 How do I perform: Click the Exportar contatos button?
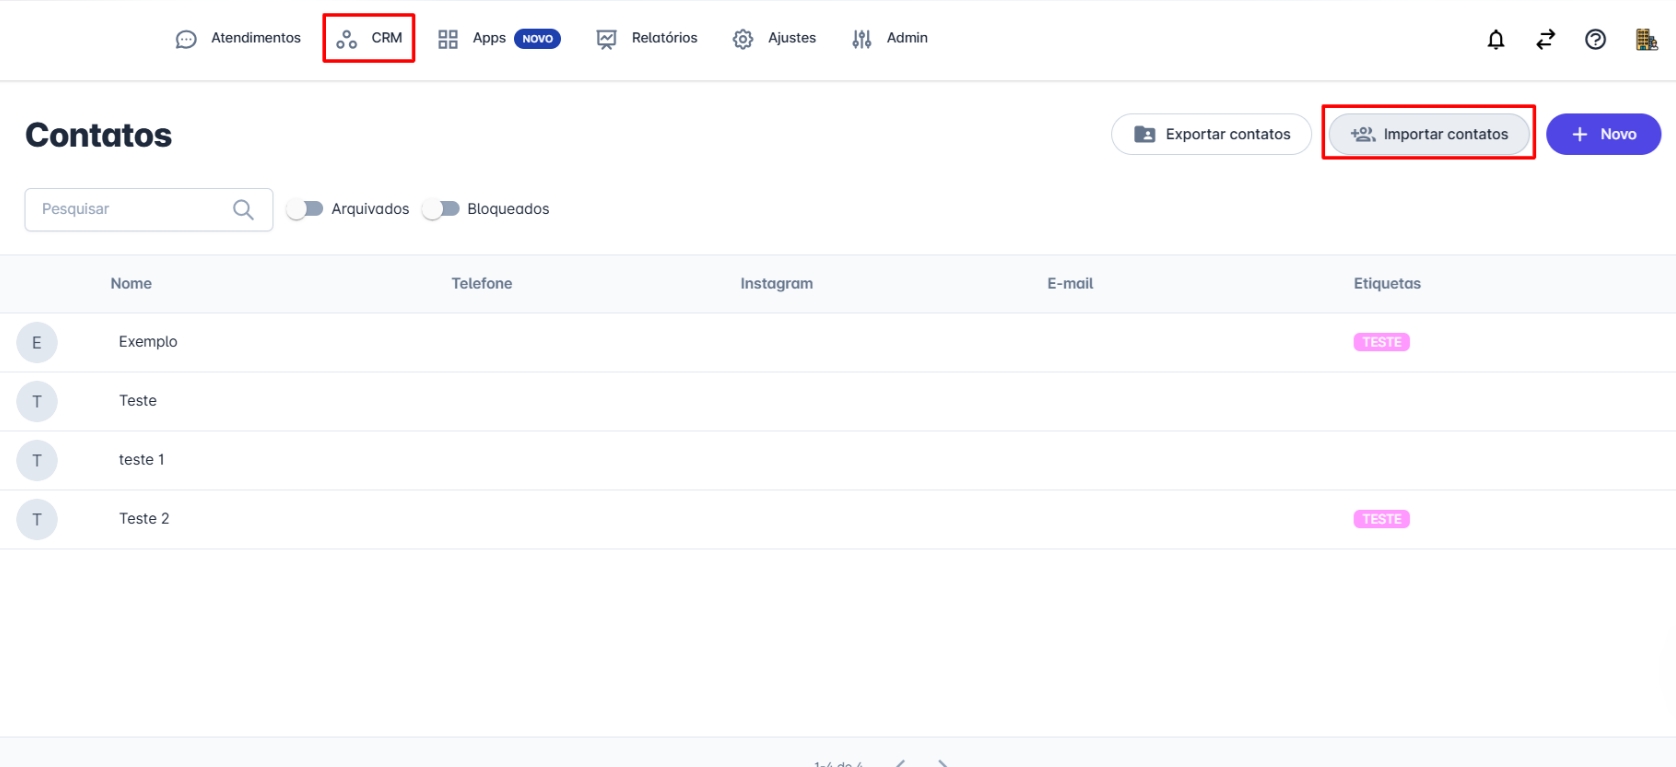click(1211, 134)
